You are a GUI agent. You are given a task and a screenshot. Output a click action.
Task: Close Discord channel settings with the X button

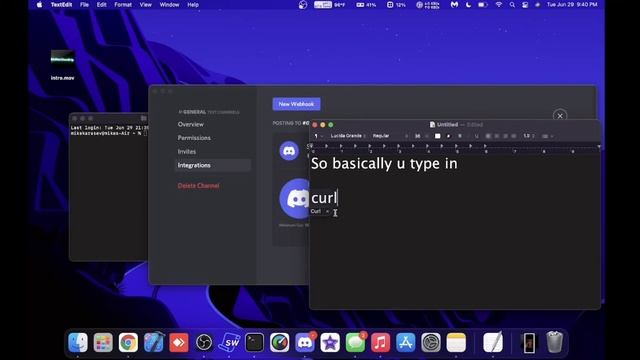pyautogui.click(x=560, y=116)
